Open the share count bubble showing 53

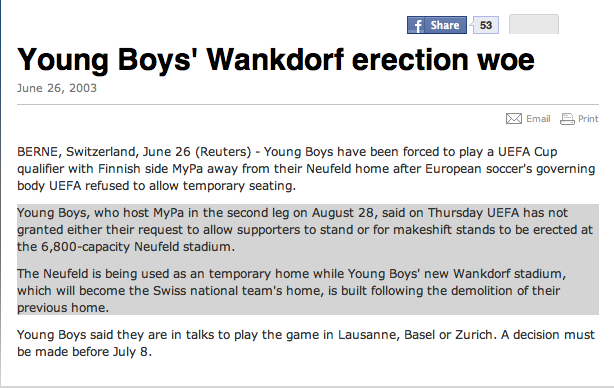pyautogui.click(x=486, y=25)
